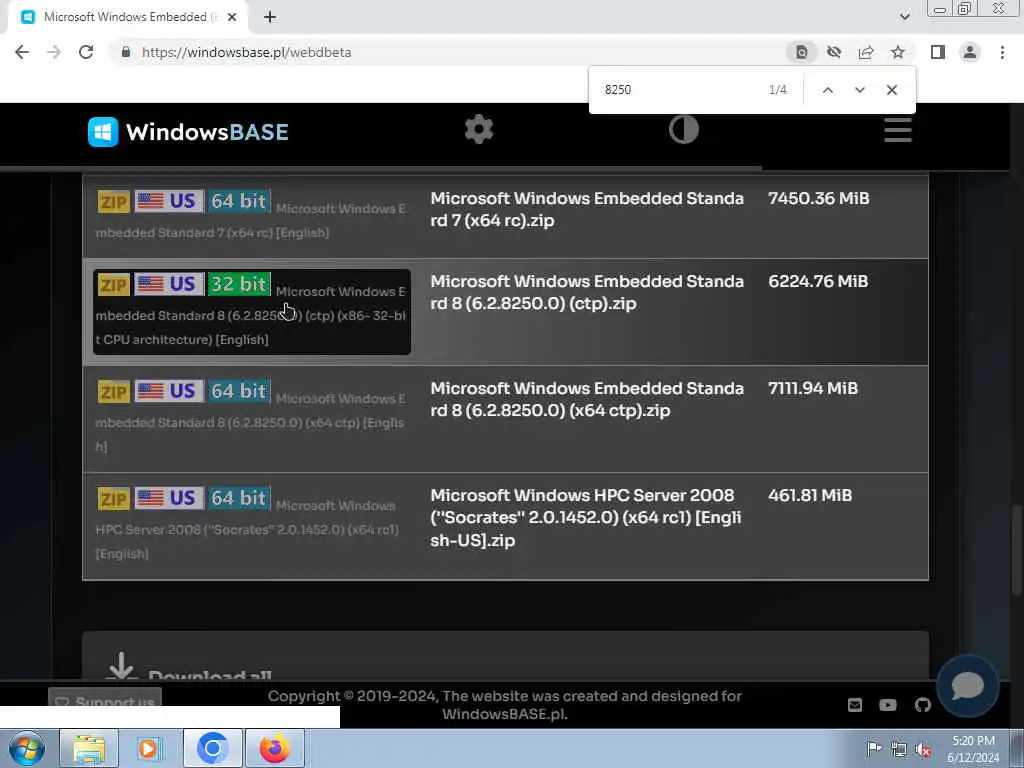This screenshot has width=1024, height=768.
Task: Click the page search lens icon in address bar
Action: click(x=801, y=52)
